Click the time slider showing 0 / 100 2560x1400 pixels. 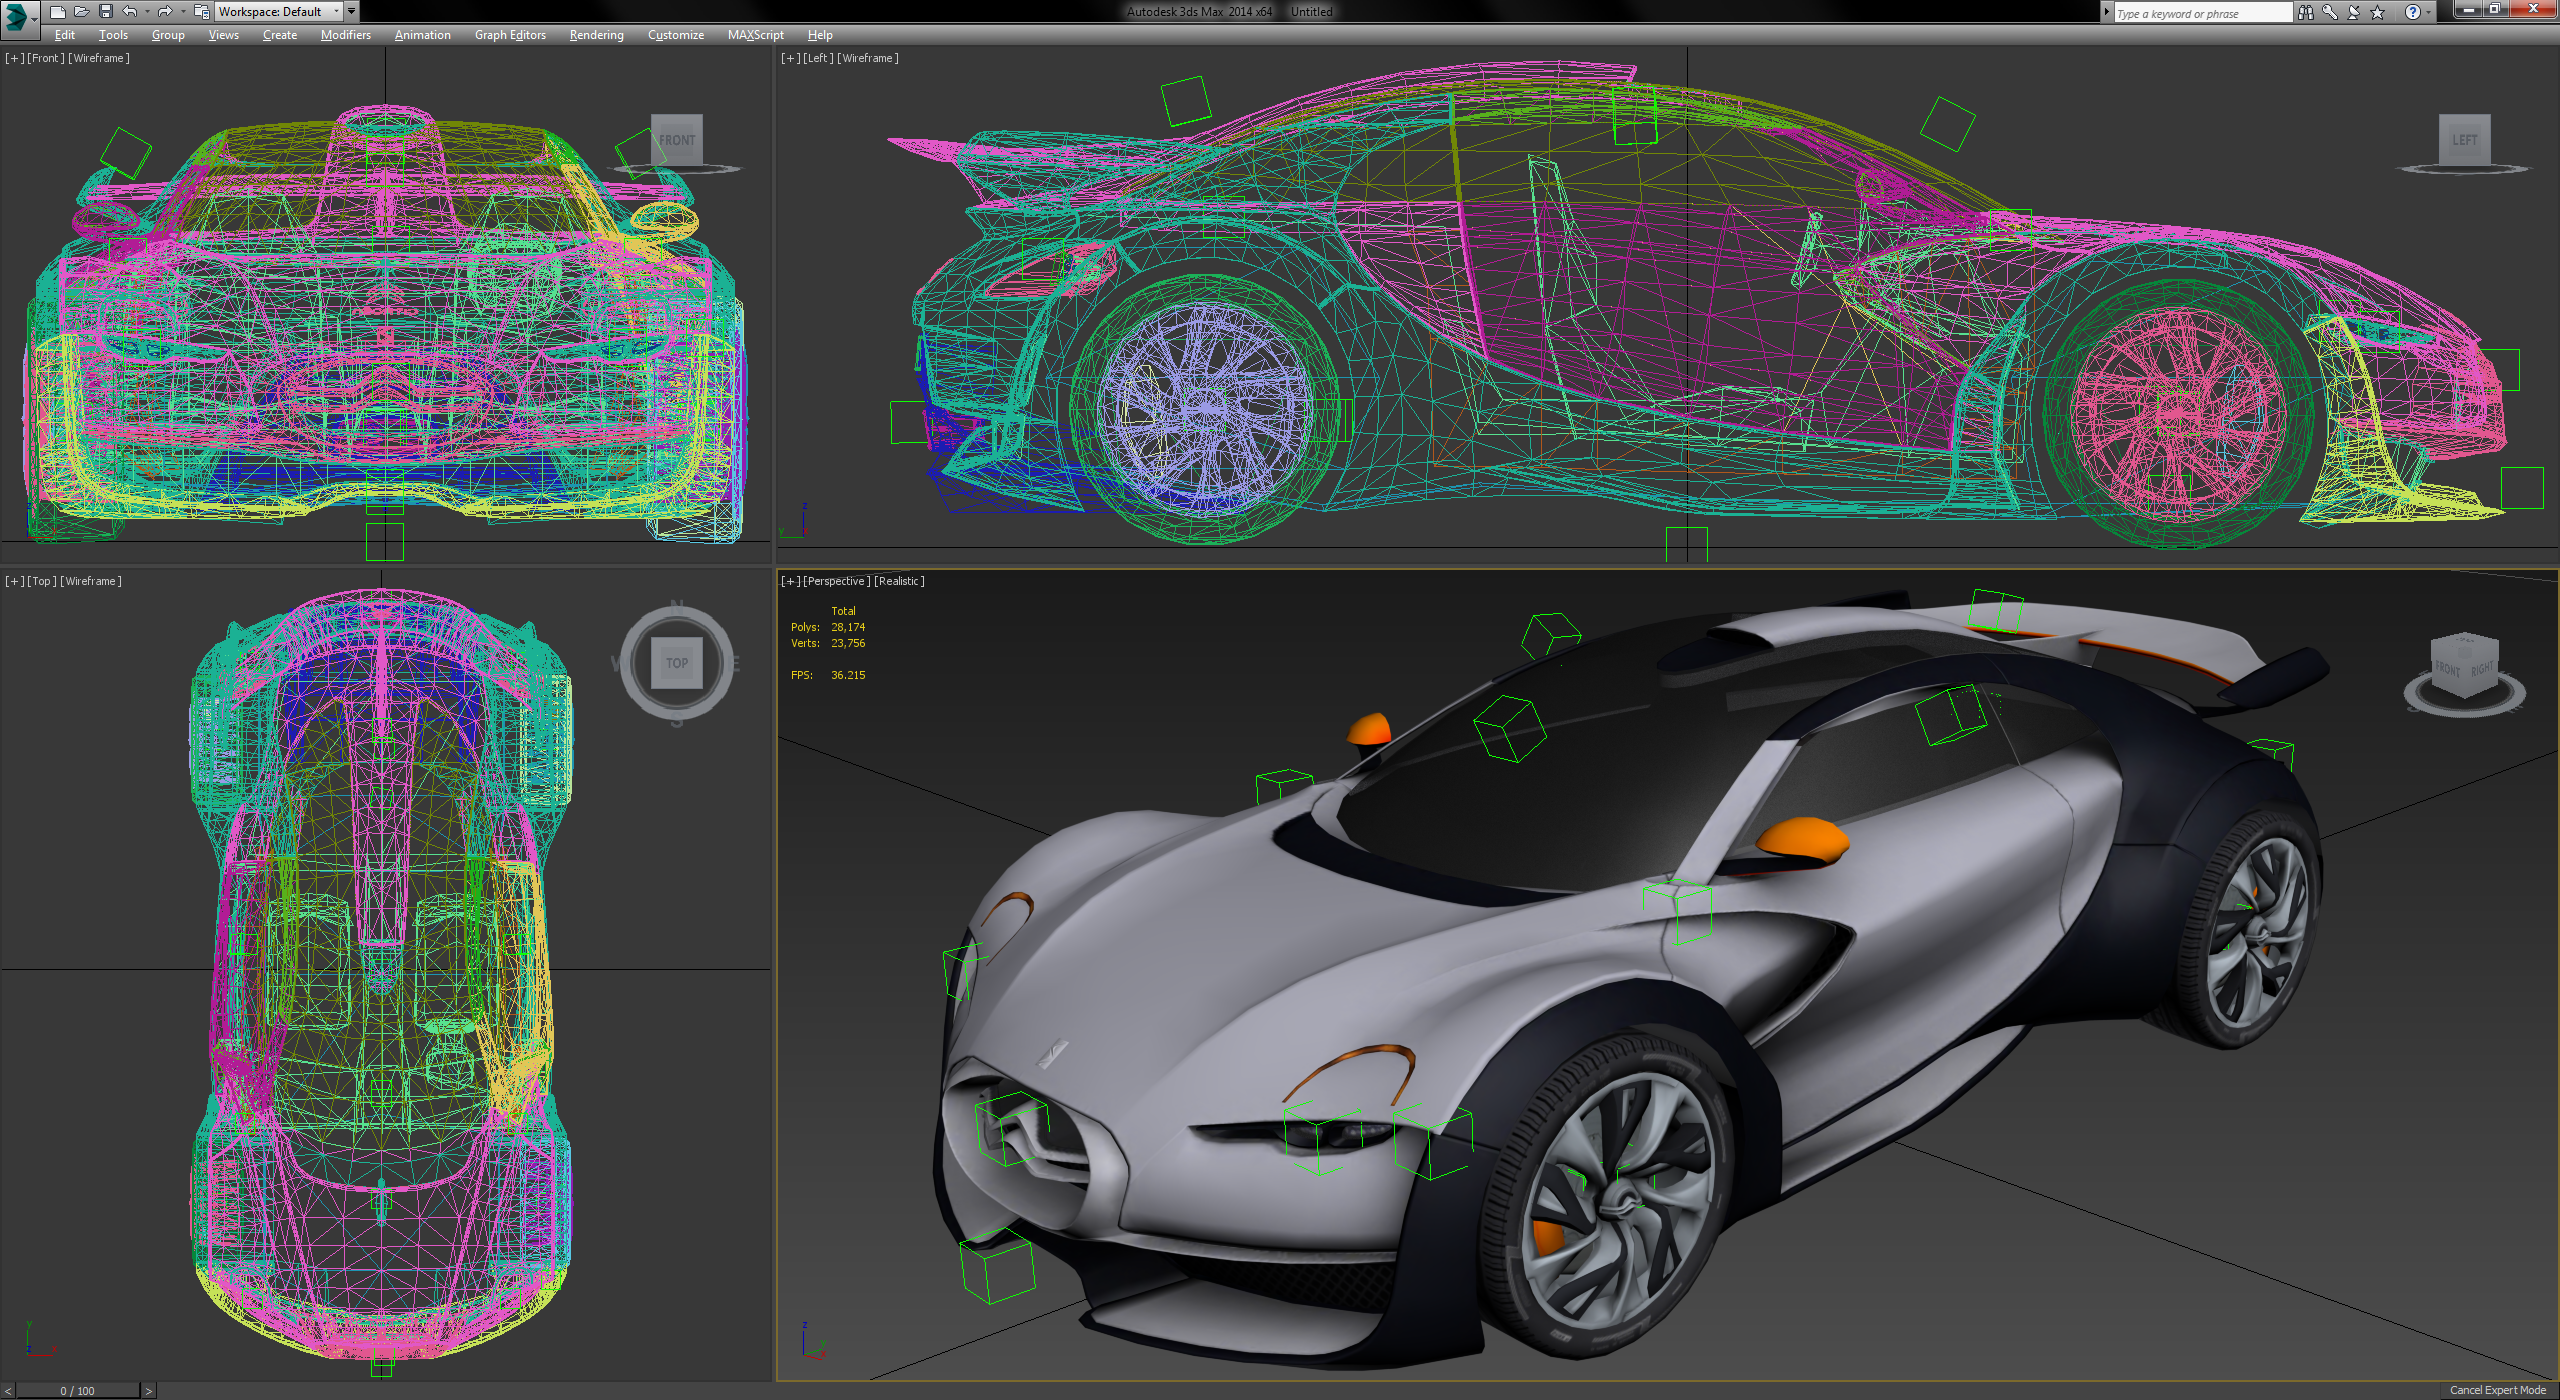[75, 1390]
